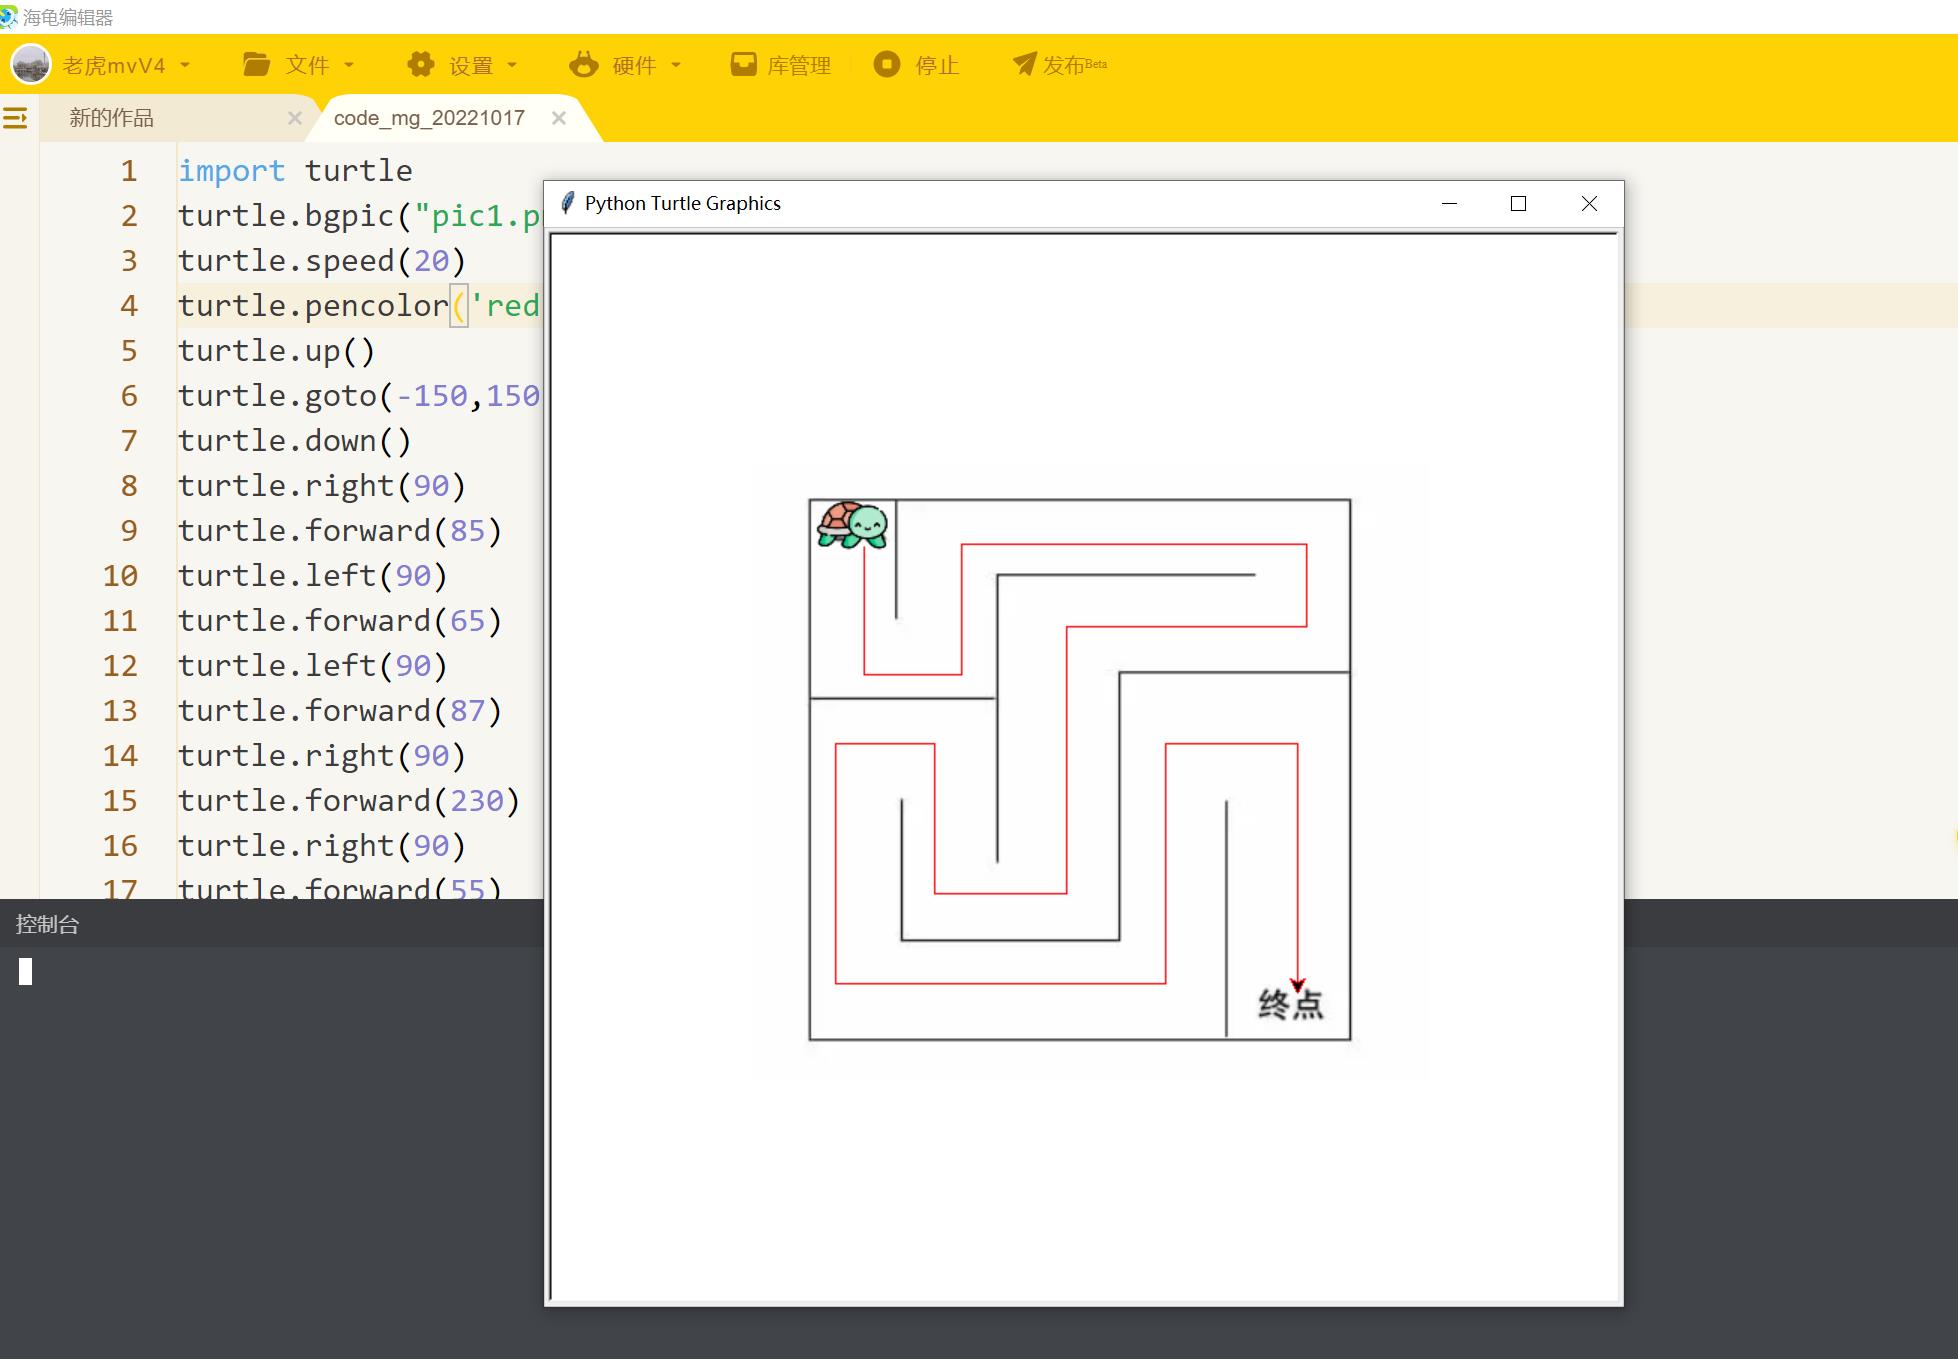Click the 老虎mvV4 username
Image resolution: width=1958 pixels, height=1359 pixels.
[x=114, y=65]
